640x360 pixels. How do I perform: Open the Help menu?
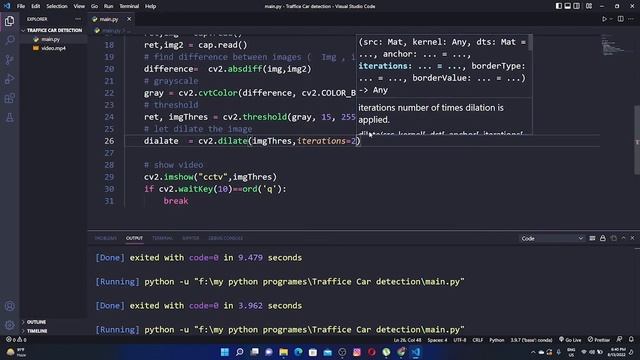(x=150, y=6)
